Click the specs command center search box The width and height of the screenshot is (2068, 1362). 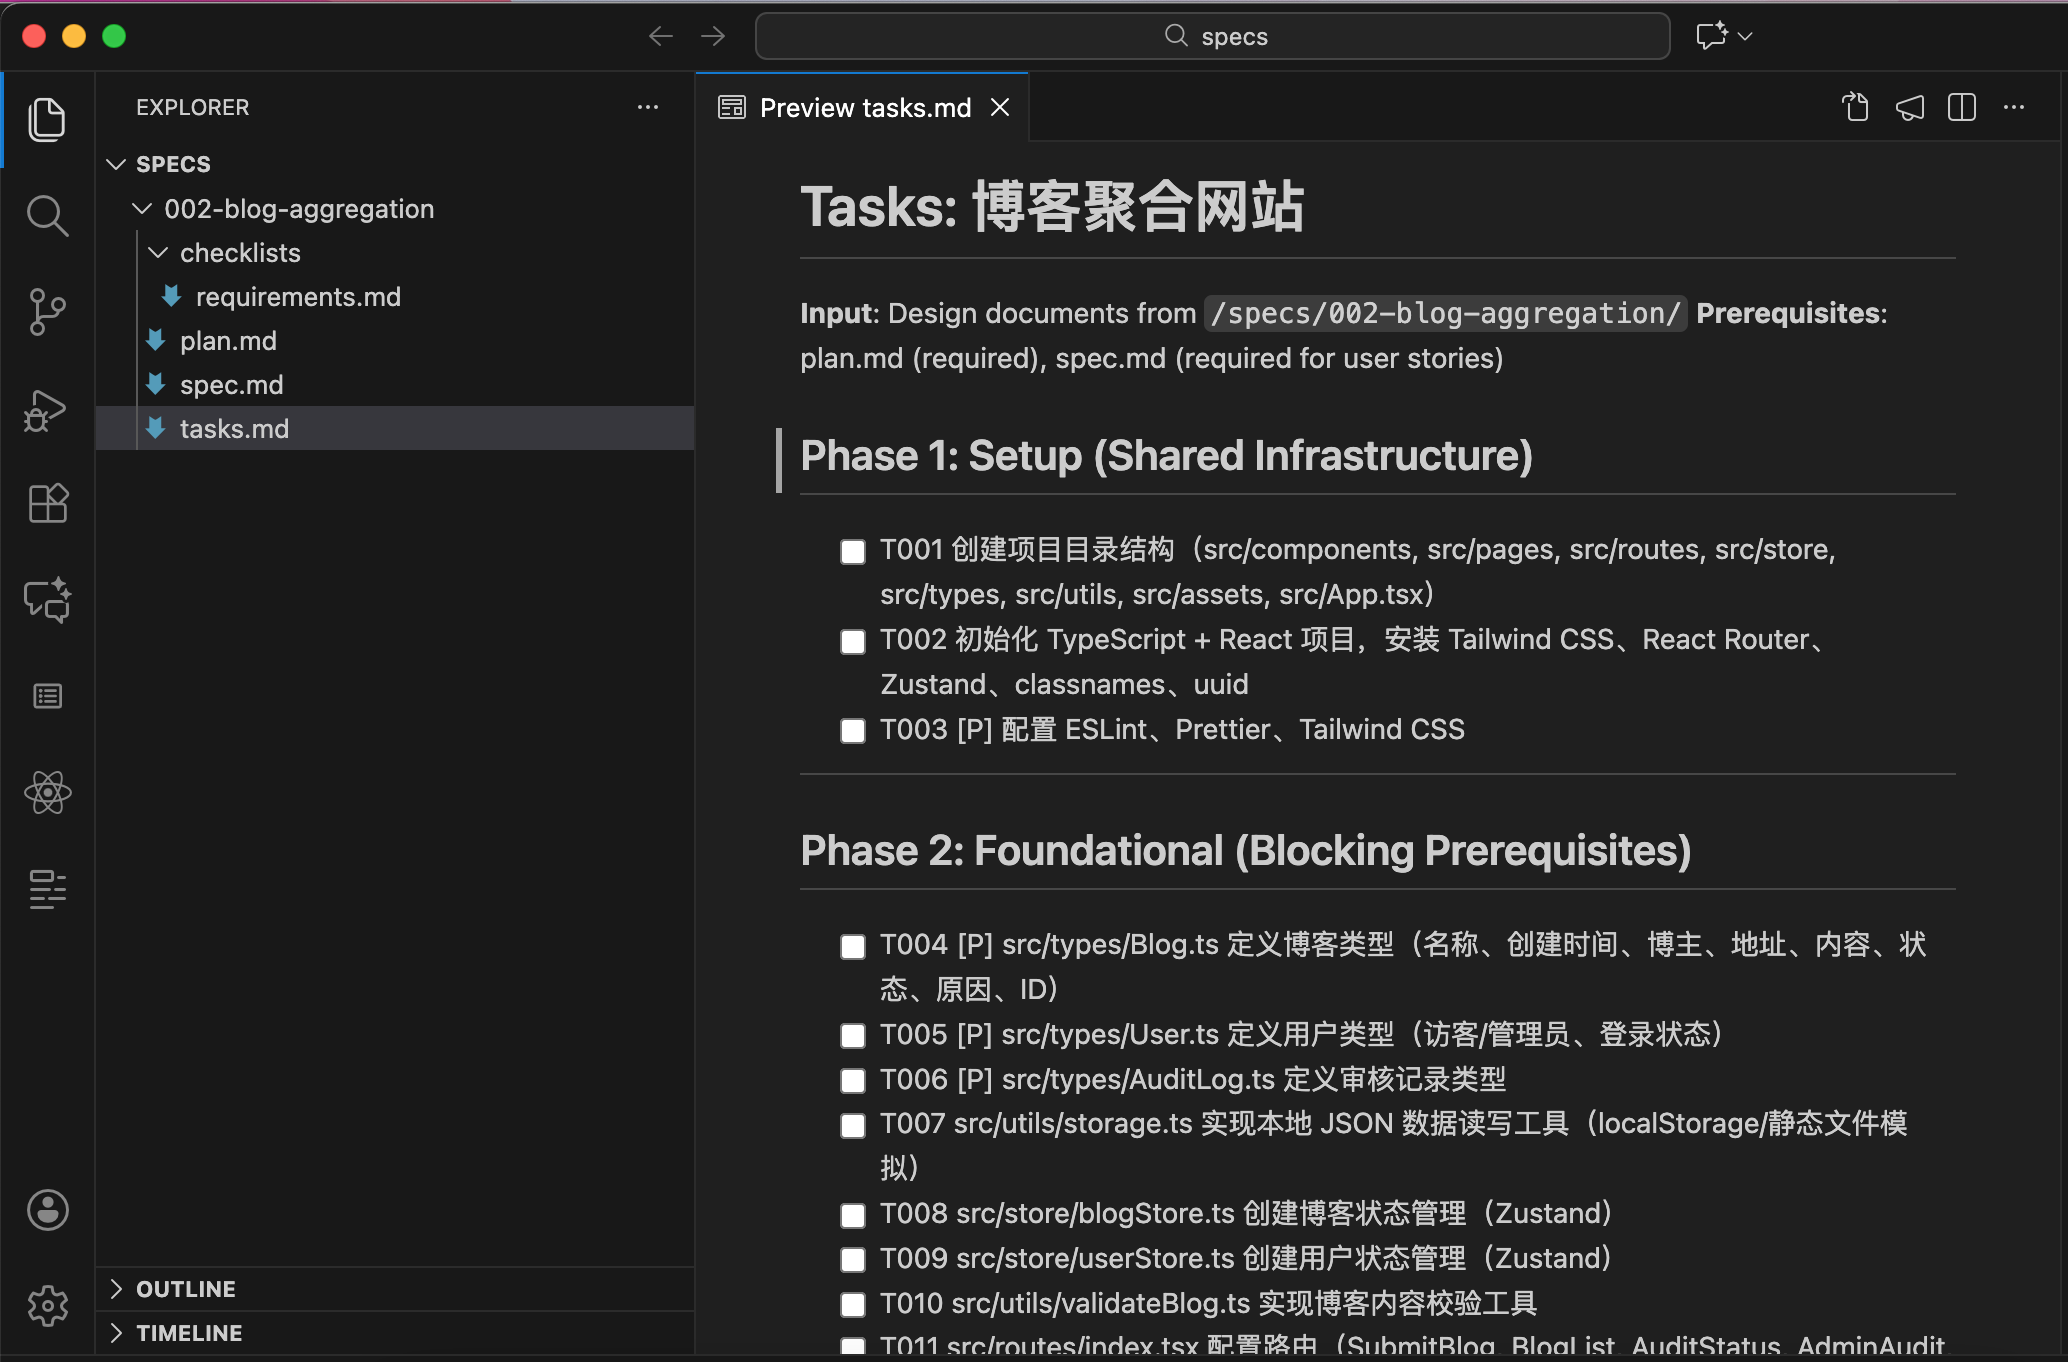[1212, 37]
